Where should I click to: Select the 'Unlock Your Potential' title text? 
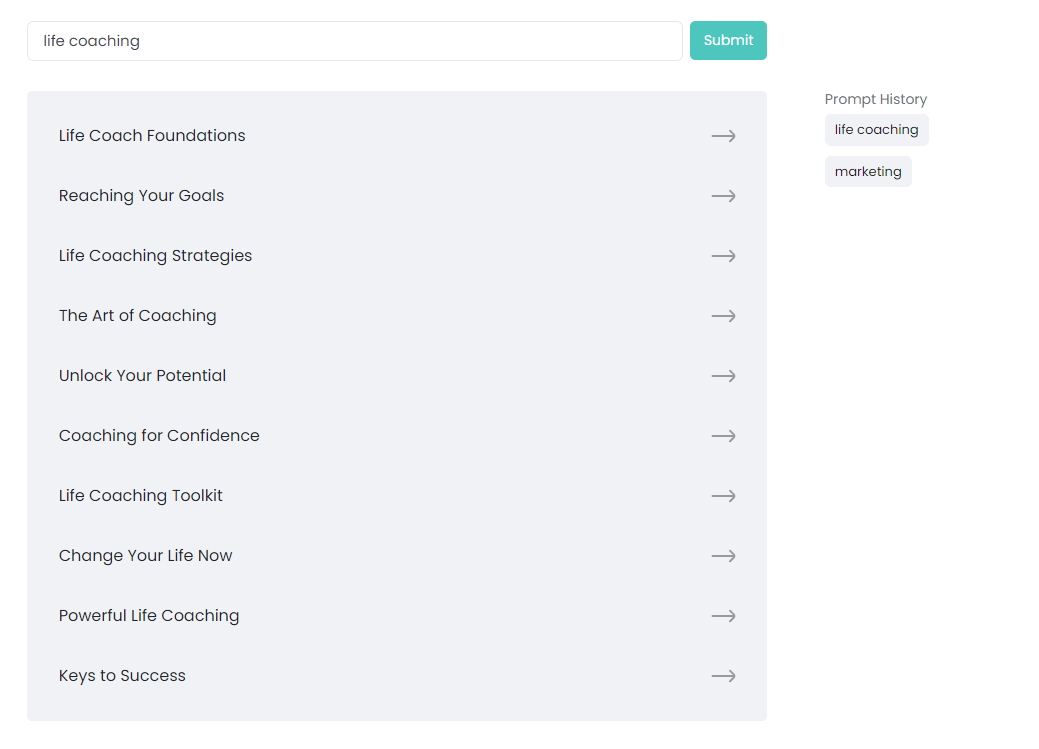142,376
